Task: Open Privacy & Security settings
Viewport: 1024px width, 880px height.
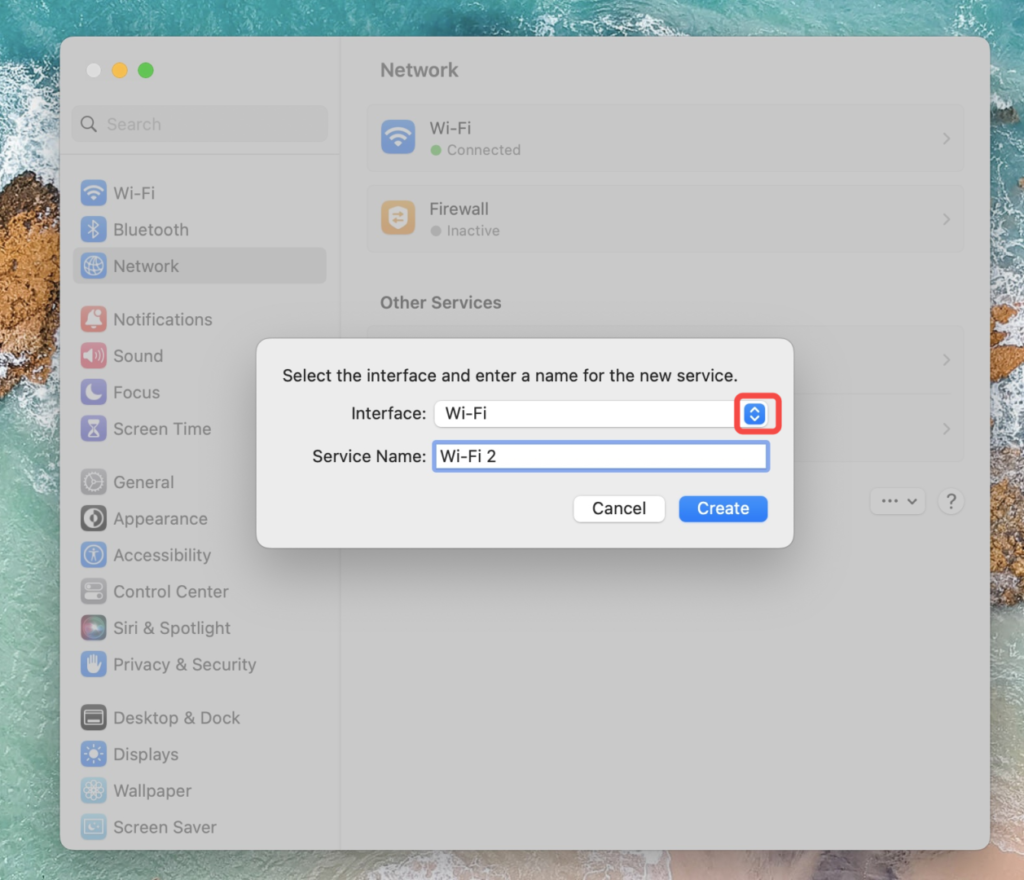Action: pyautogui.click(x=92, y=664)
